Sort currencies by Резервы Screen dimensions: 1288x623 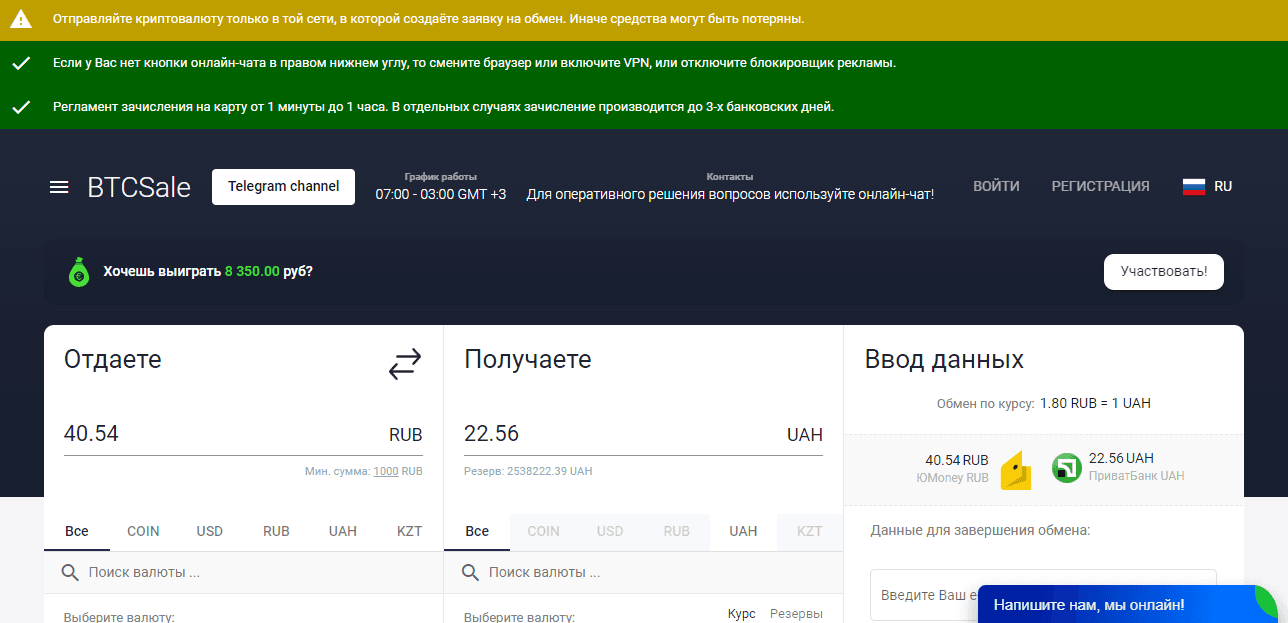coord(795,613)
